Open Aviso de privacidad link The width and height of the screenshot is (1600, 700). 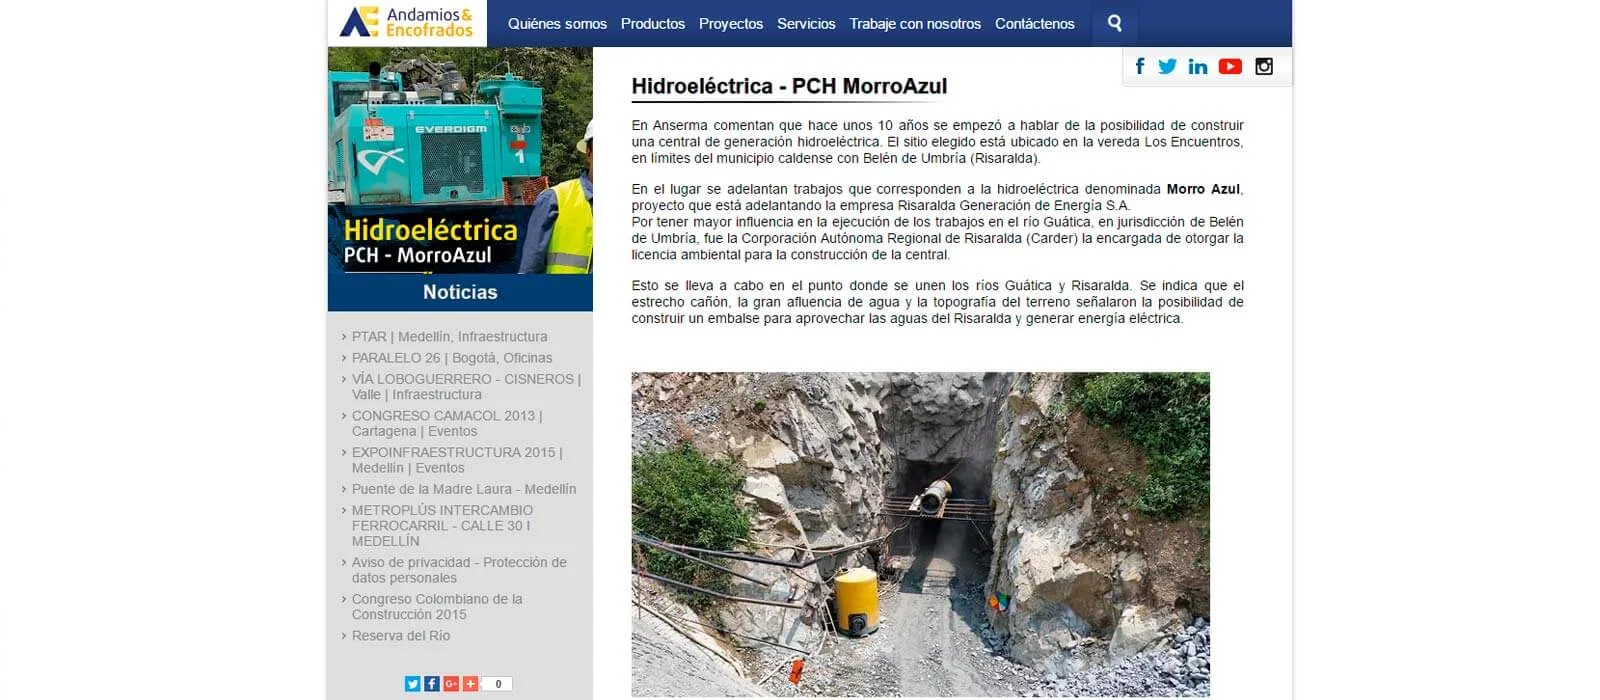[459, 570]
